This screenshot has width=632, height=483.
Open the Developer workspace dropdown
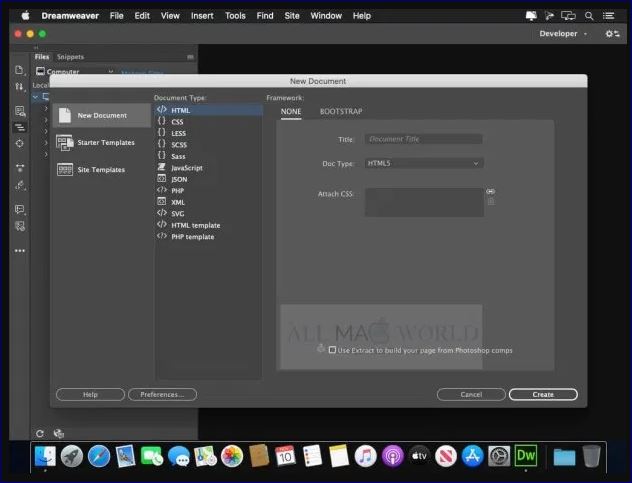[563, 34]
